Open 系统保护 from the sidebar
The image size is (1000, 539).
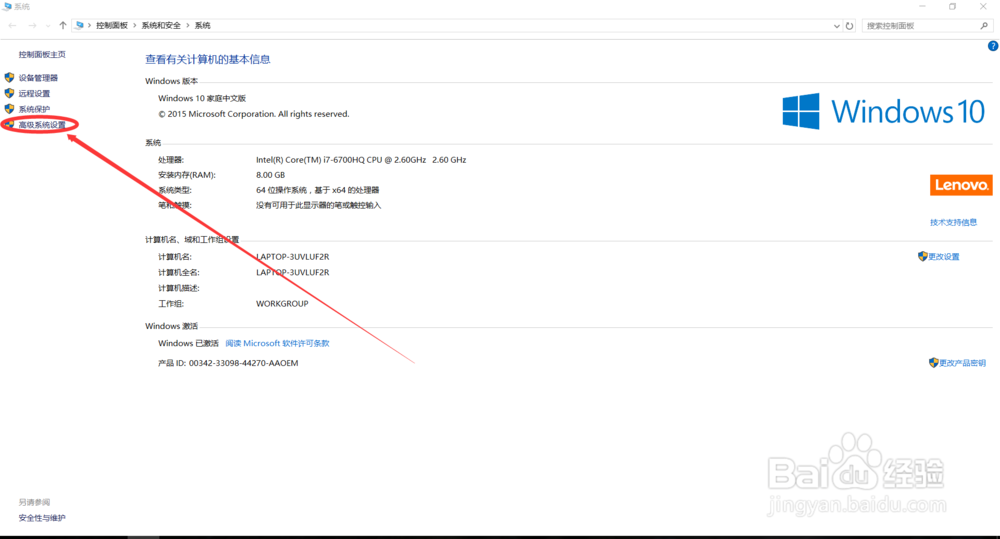pyautogui.click(x=34, y=109)
